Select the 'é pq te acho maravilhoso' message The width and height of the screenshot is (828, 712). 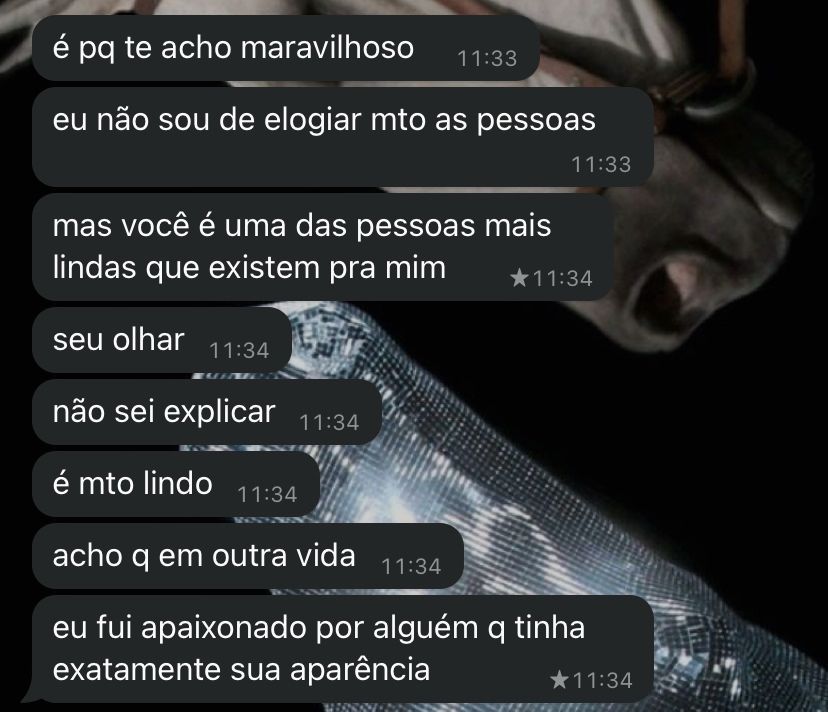coord(286,48)
